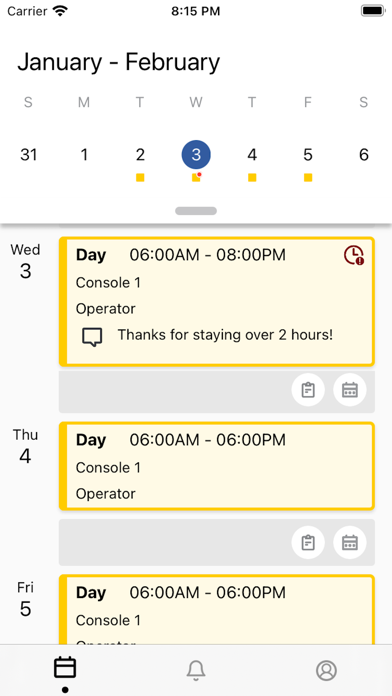The width and height of the screenshot is (392, 696).
Task: Switch to the profile tab
Action: click(326, 670)
